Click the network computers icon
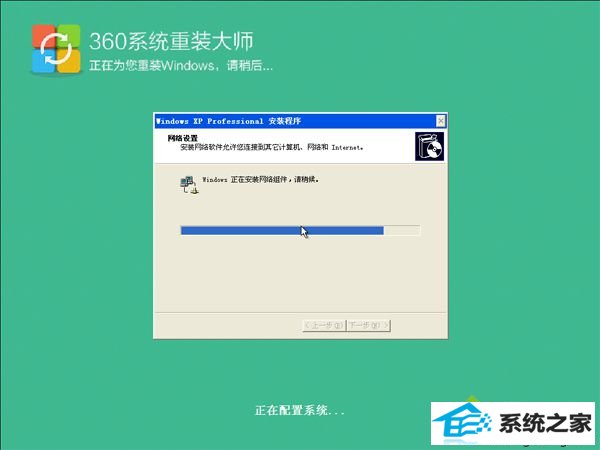This screenshot has height=450, width=600. pos(189,185)
